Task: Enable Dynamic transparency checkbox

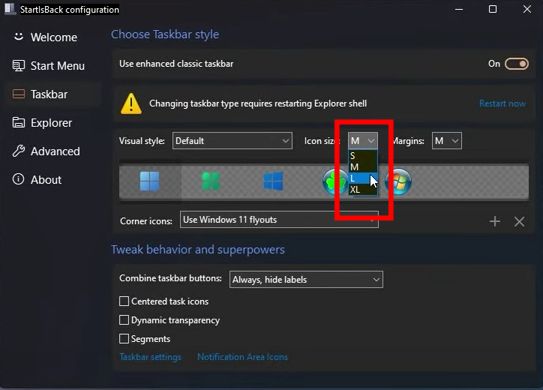Action: point(124,320)
